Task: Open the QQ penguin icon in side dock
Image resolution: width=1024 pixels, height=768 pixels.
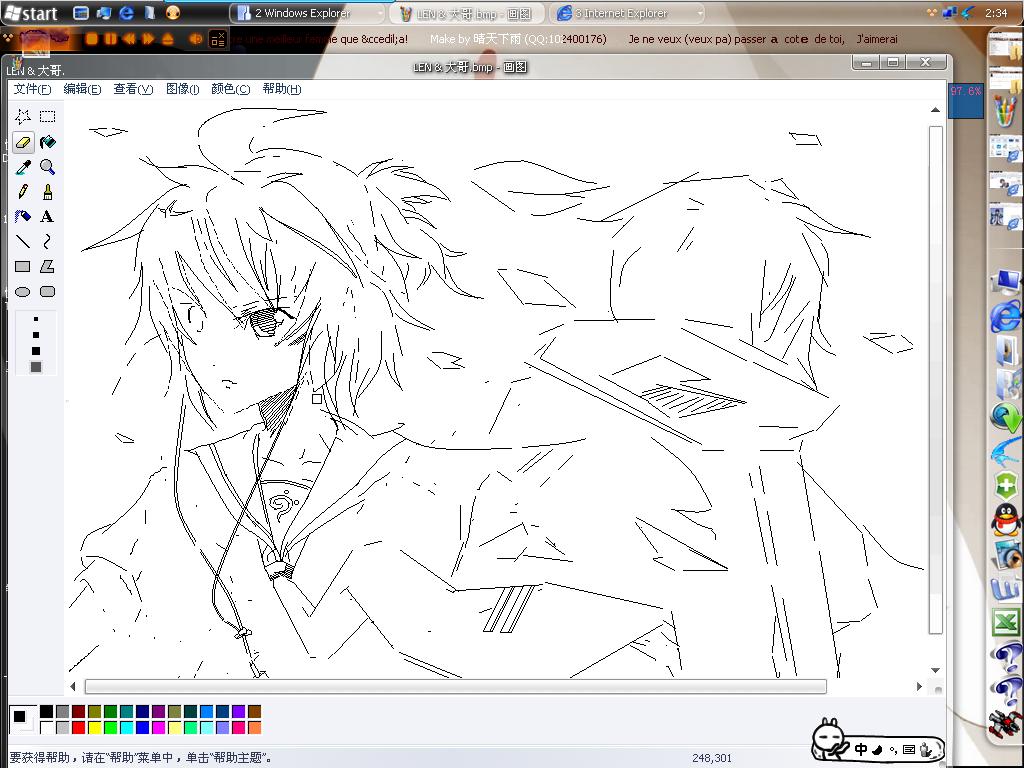Action: point(1006,520)
